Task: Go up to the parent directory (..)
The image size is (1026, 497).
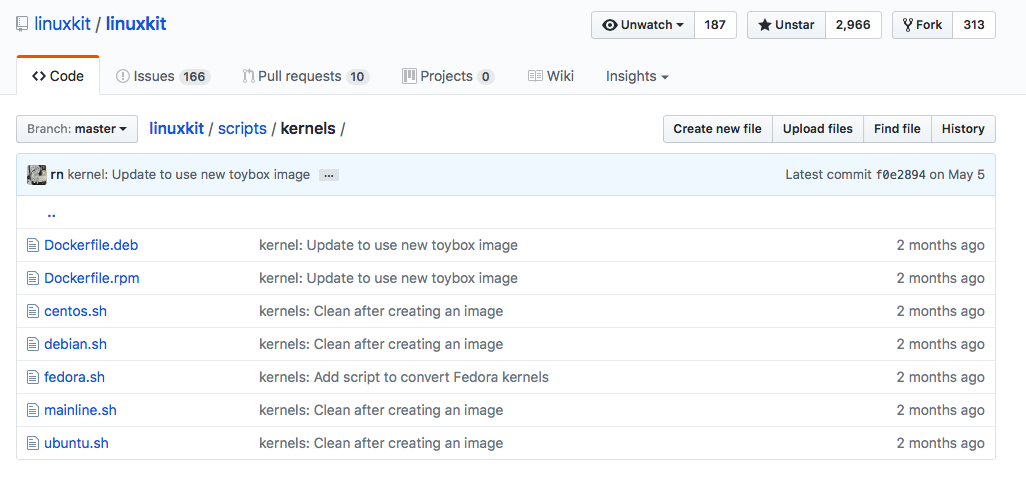Action: [51, 213]
